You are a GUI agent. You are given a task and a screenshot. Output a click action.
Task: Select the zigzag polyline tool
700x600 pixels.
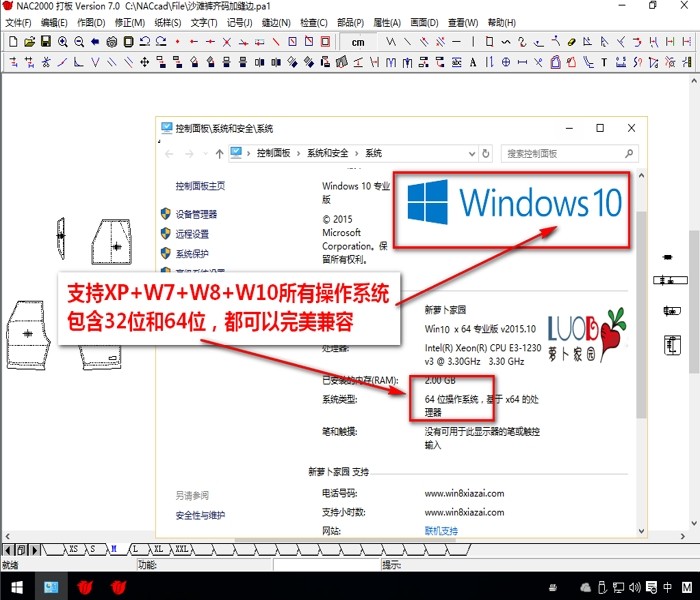[391, 42]
